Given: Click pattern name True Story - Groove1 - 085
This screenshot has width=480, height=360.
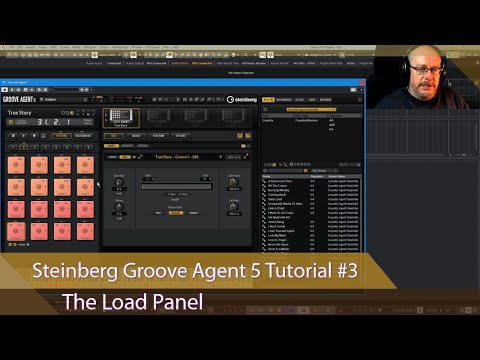Looking at the screenshot, I should 177,157.
